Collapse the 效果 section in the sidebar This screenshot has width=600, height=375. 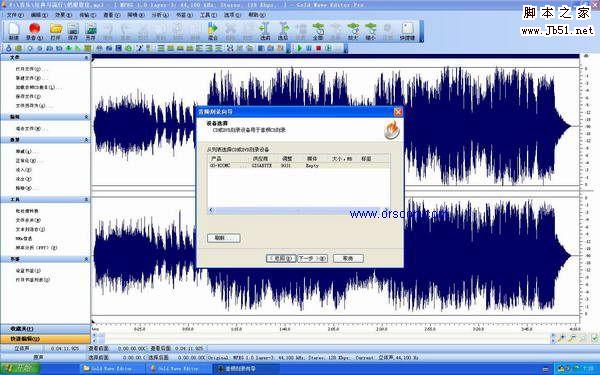[x=86, y=140]
